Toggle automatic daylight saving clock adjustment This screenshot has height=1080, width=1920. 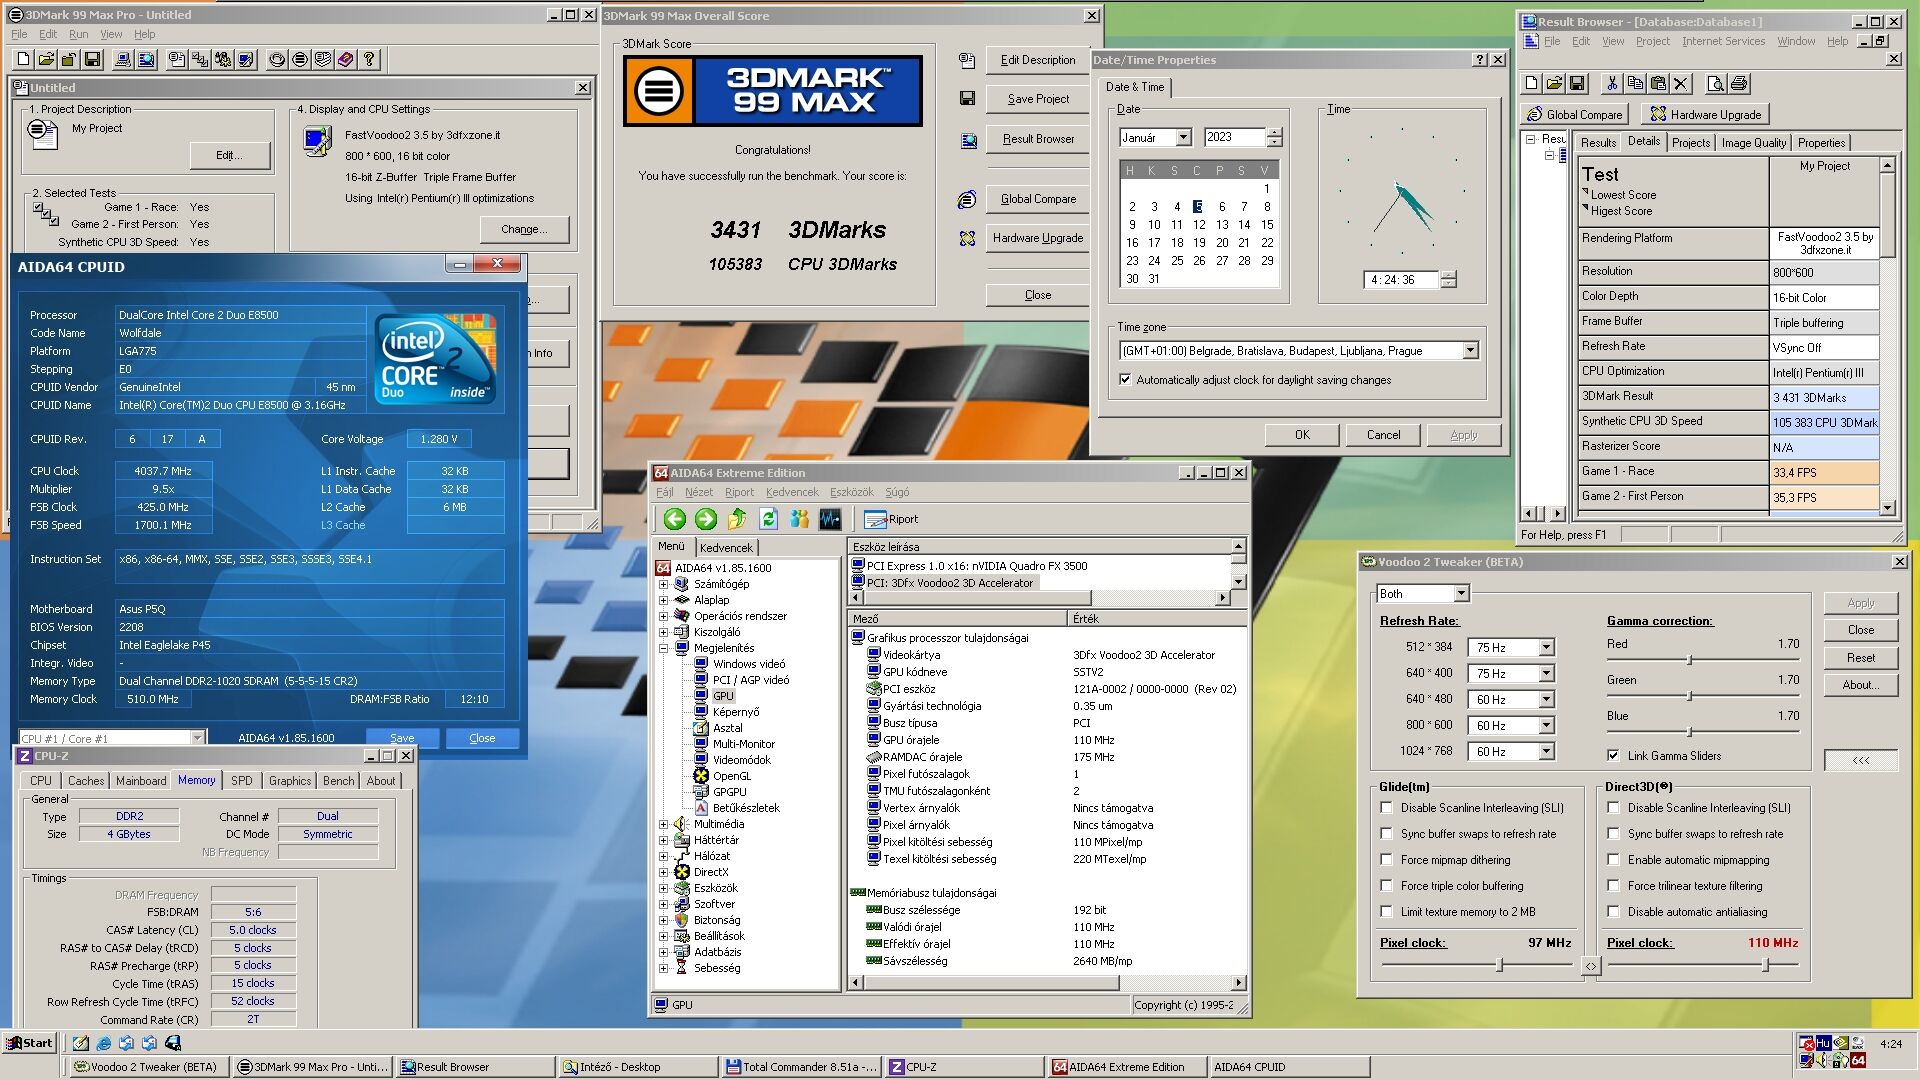click(1125, 380)
